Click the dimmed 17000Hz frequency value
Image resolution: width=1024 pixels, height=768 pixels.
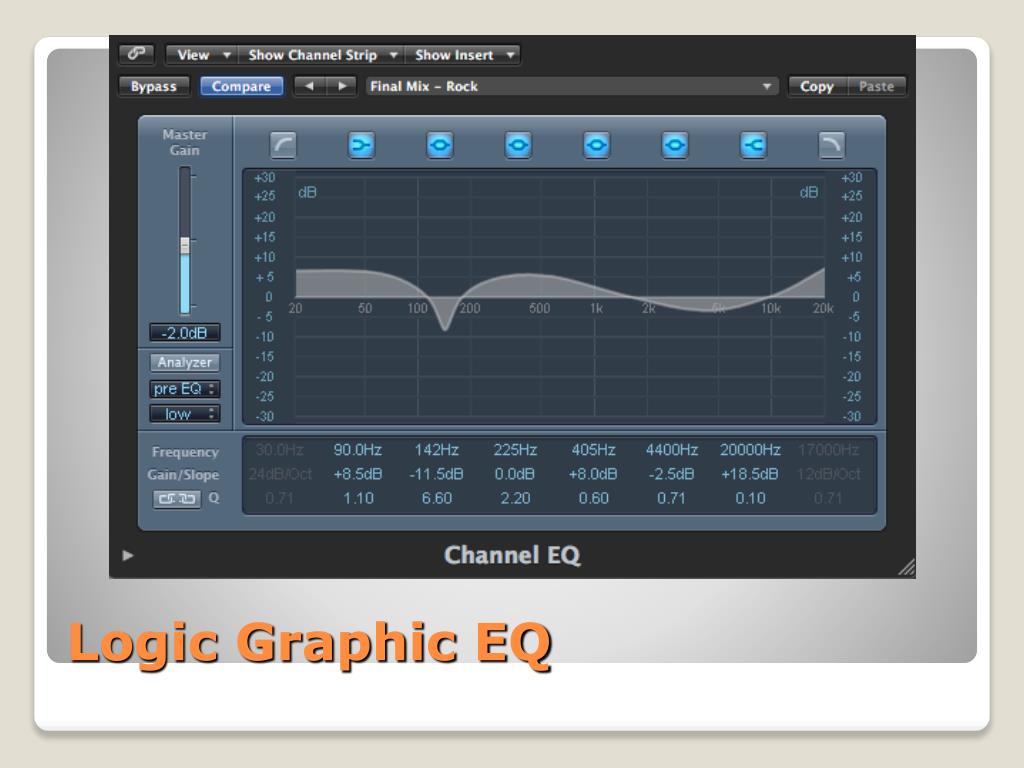coord(829,450)
